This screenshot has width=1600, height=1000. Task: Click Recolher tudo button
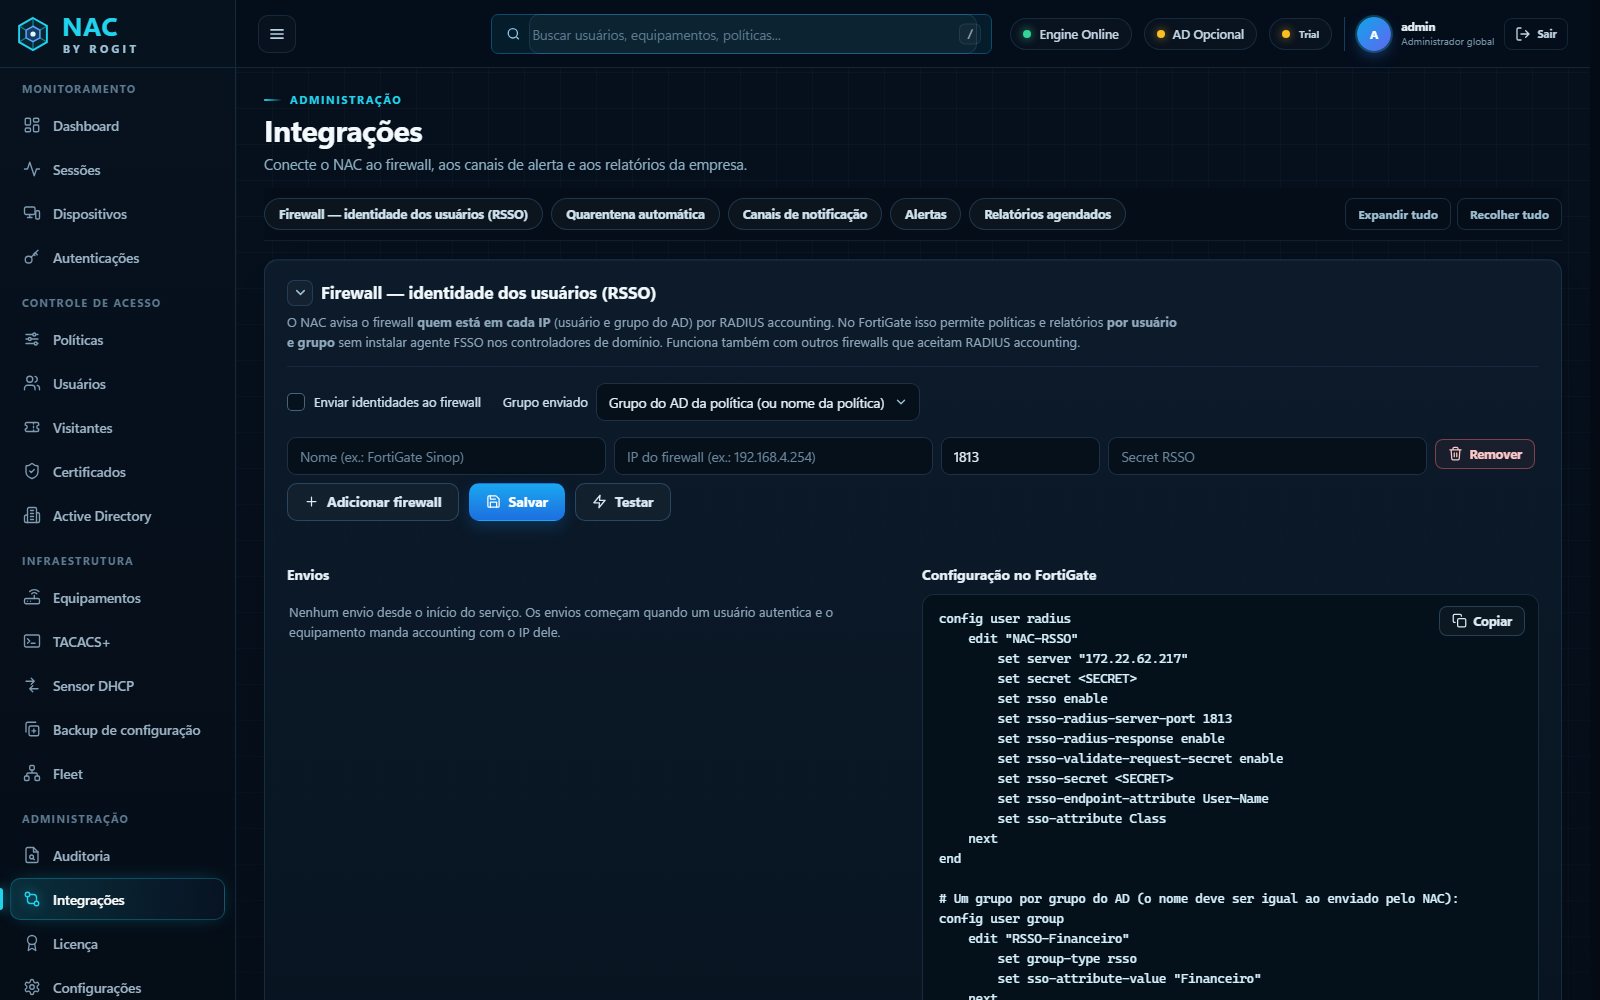pos(1509,214)
